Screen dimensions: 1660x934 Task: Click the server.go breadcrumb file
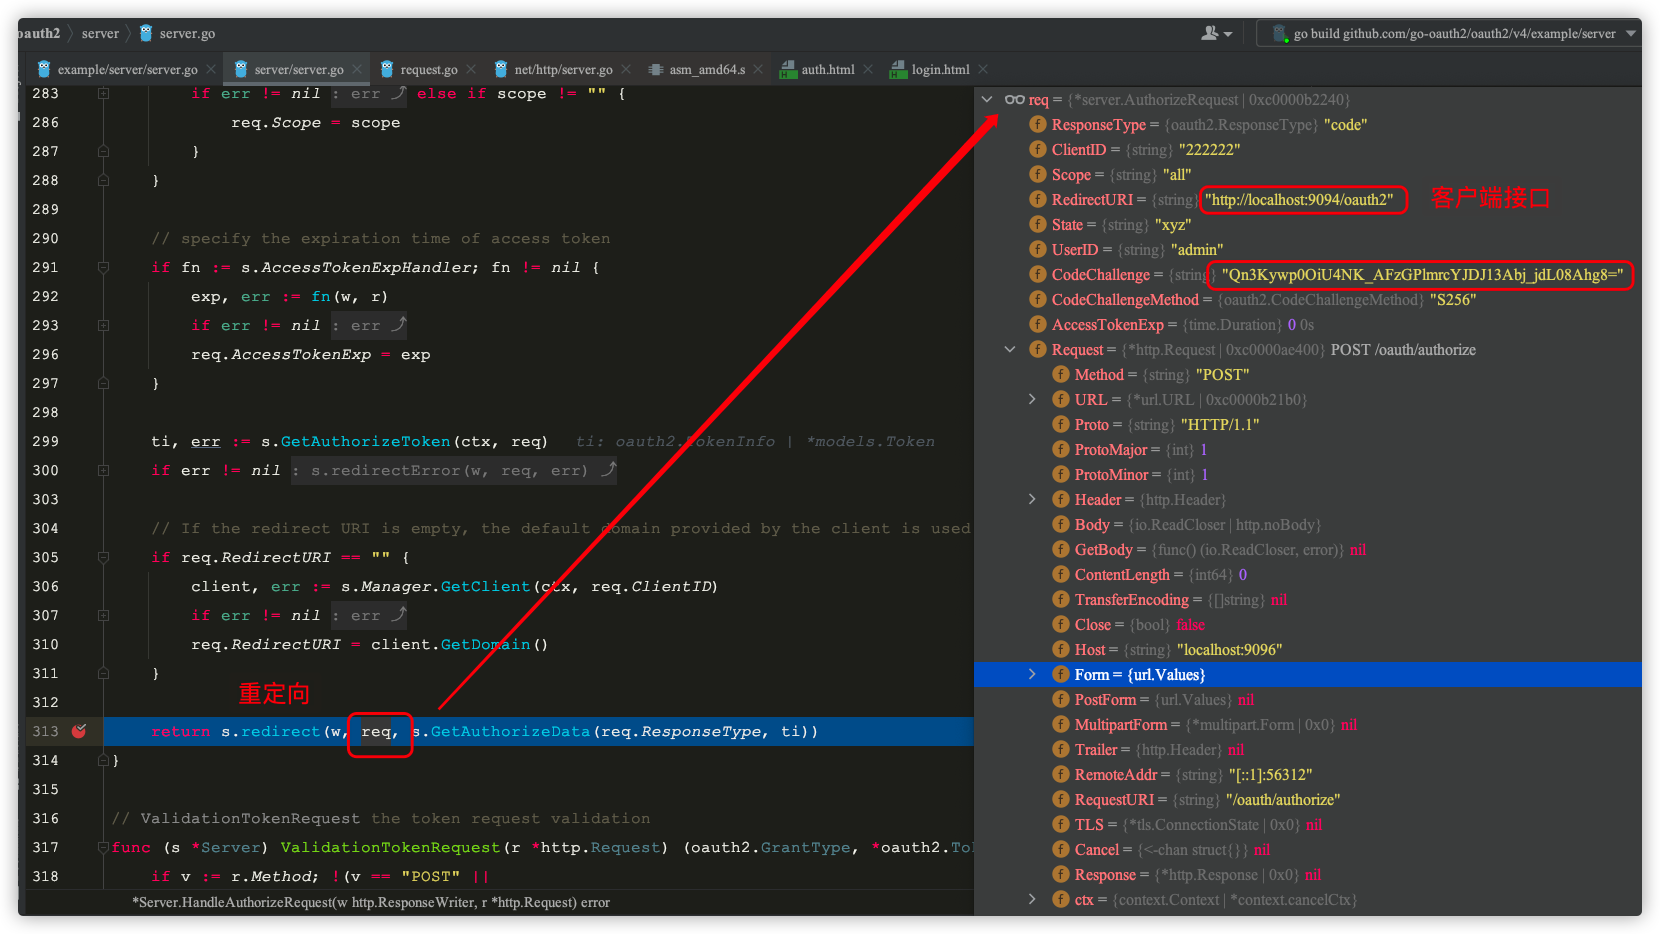coord(177,33)
